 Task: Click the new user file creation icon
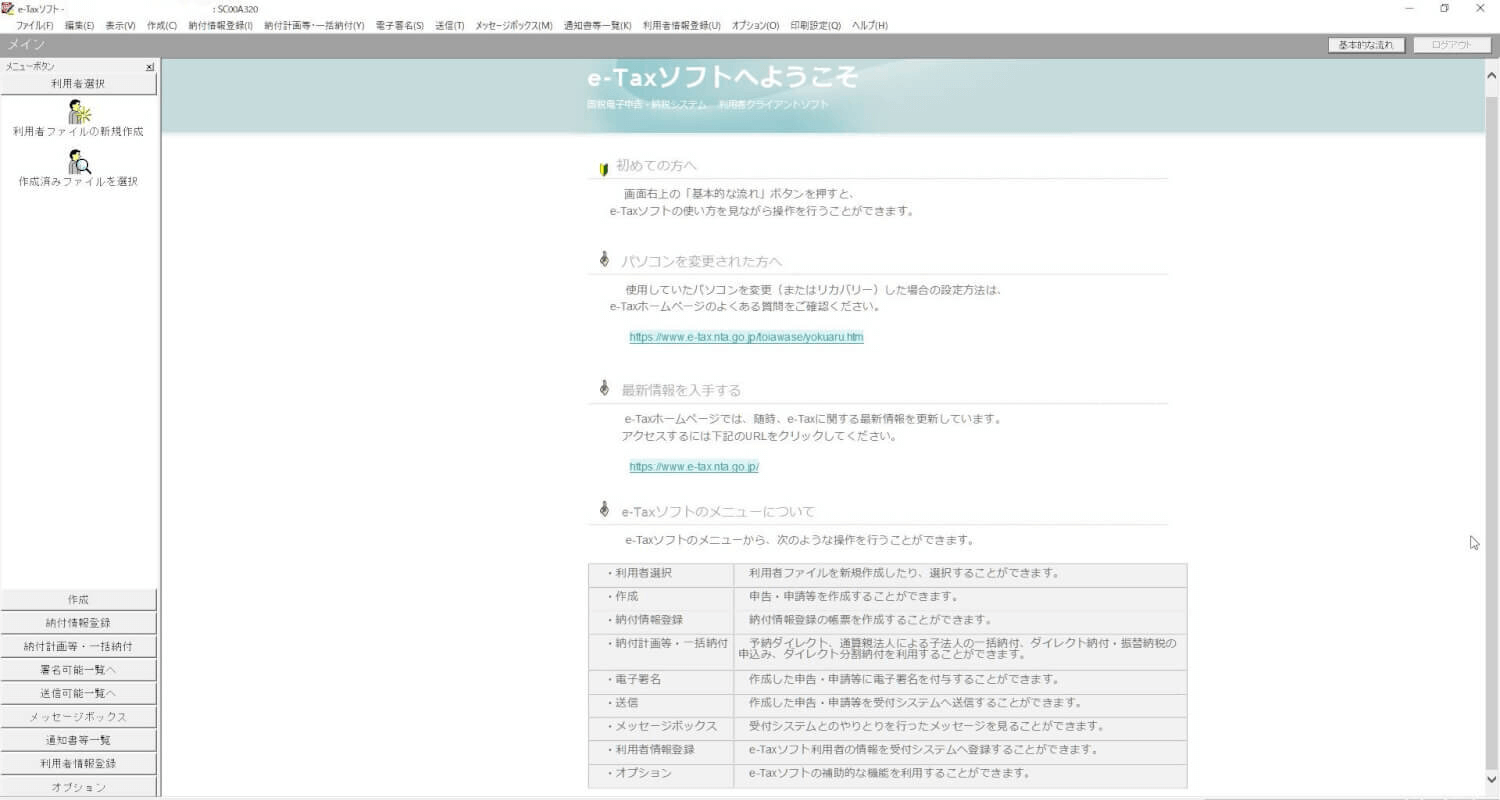click(x=79, y=113)
